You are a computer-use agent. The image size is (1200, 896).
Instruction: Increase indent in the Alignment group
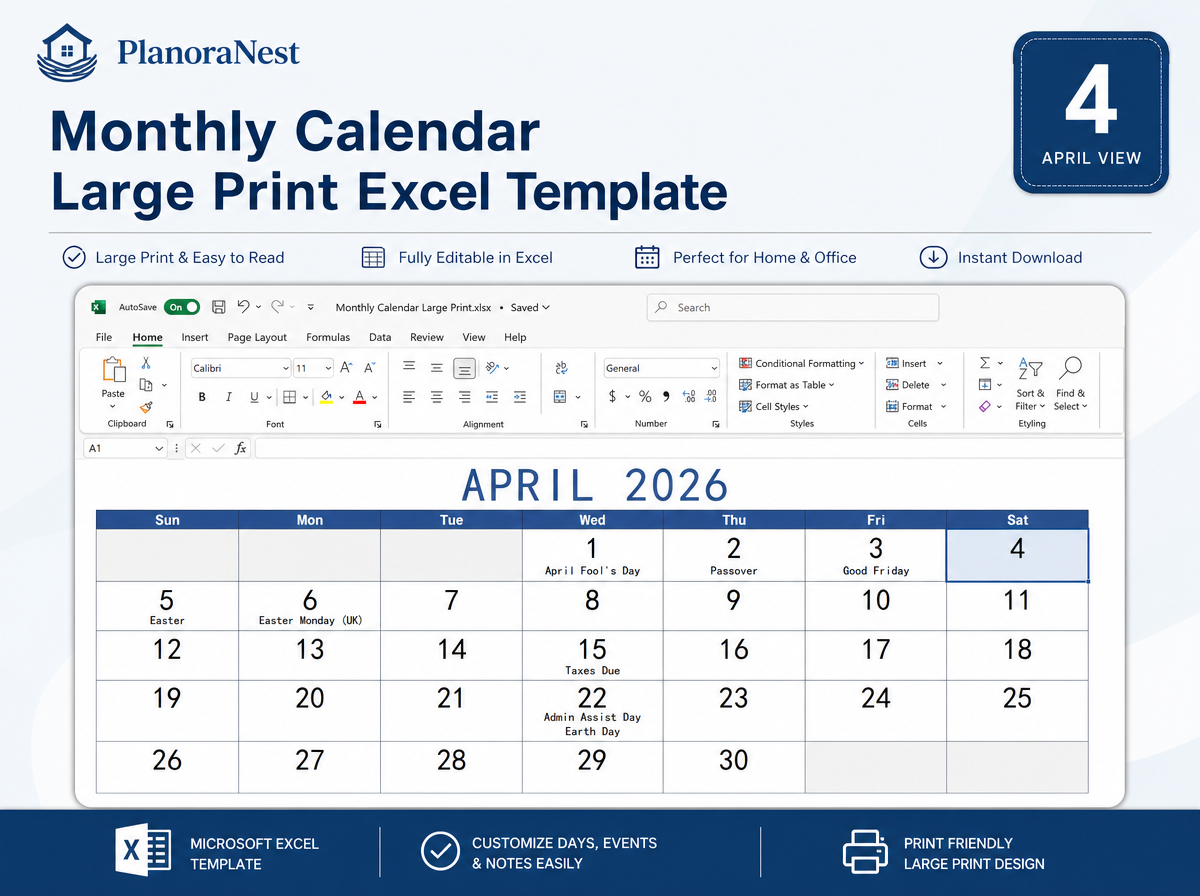[519, 397]
